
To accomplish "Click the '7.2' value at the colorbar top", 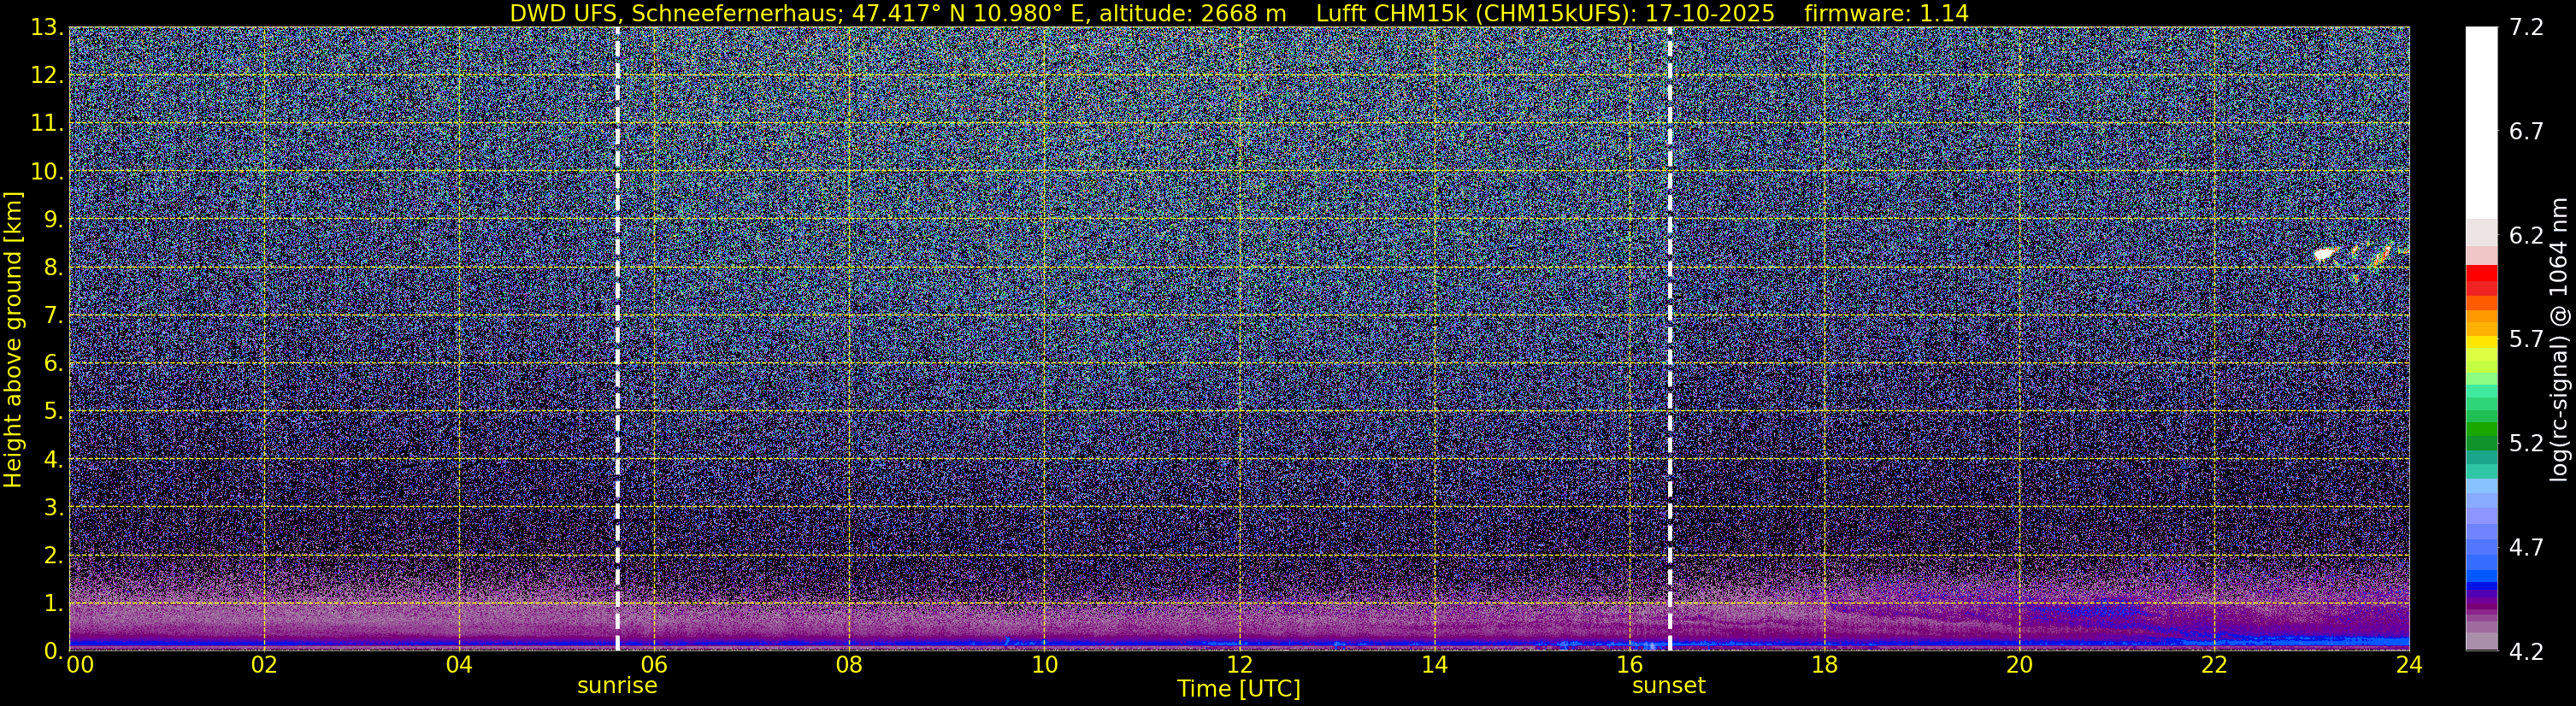I will (2526, 27).
